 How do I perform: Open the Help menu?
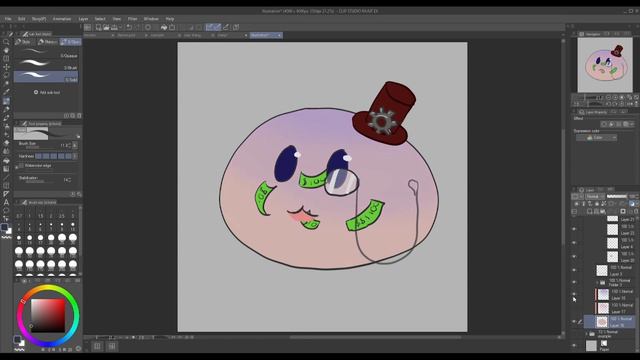tap(170, 19)
